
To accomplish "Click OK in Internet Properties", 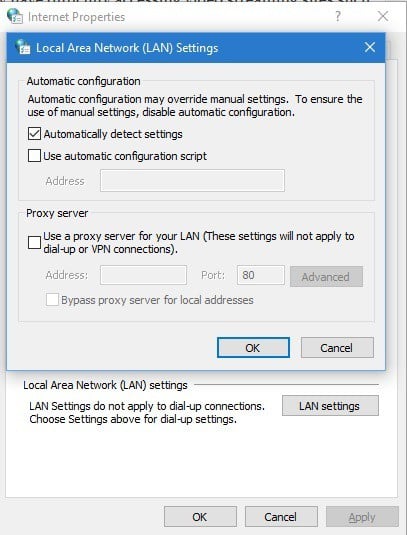I will pos(200,517).
